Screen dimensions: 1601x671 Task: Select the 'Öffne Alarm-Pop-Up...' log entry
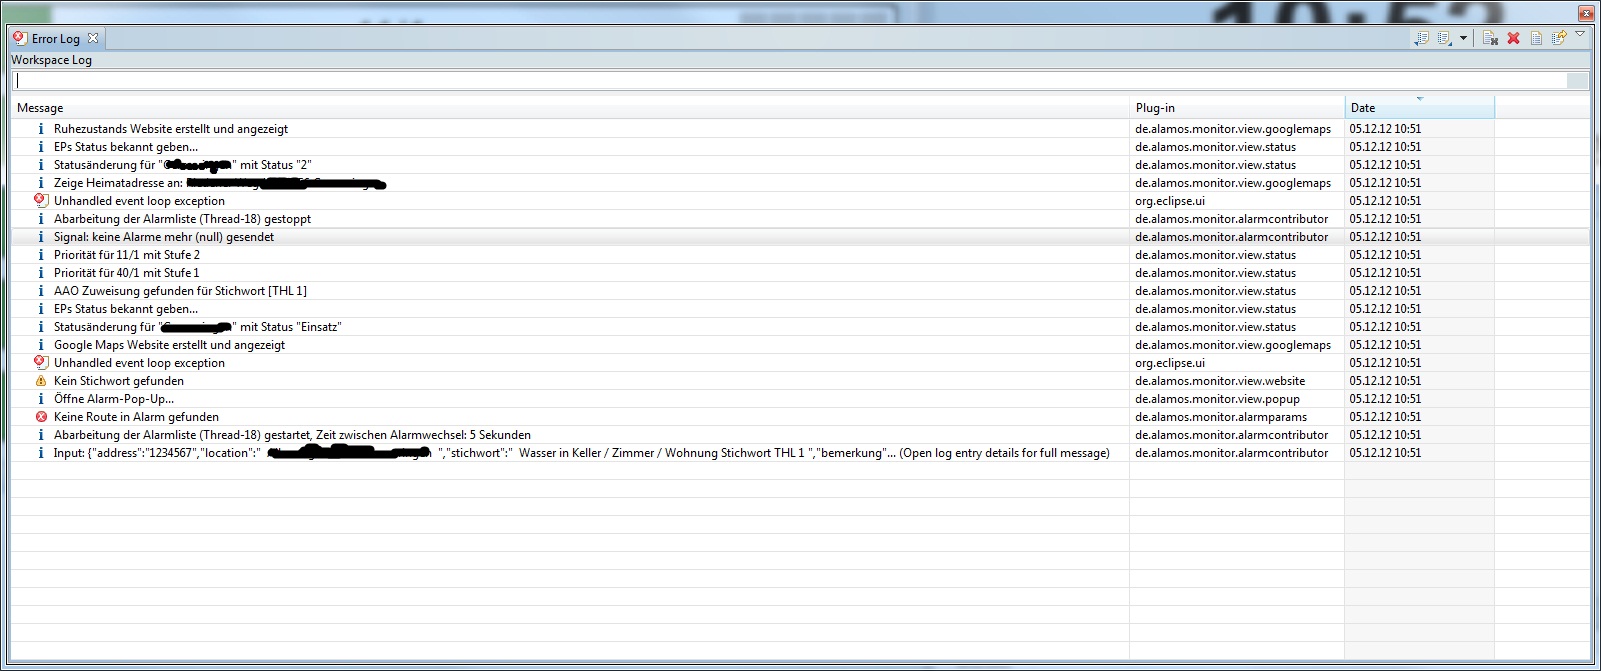click(x=113, y=399)
